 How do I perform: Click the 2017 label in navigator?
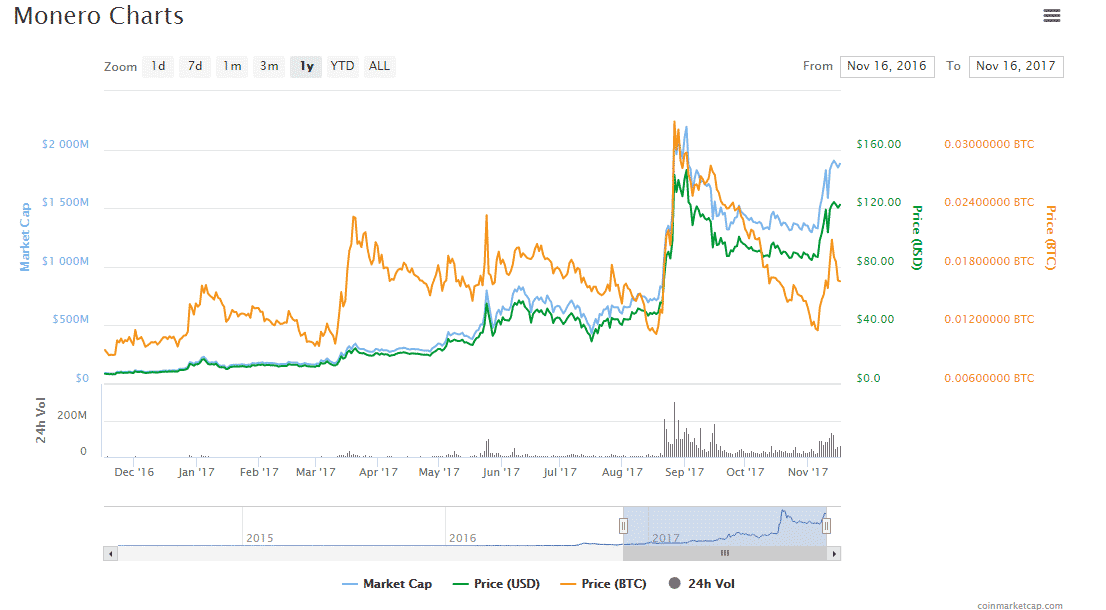coord(666,538)
